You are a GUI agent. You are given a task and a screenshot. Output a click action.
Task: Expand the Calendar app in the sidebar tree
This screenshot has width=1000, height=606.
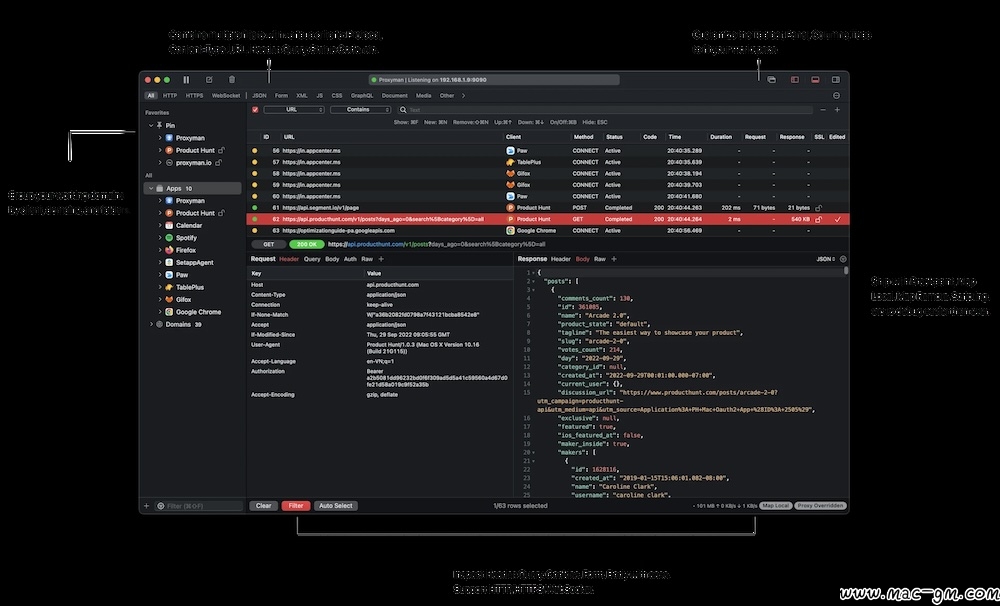(x=160, y=225)
